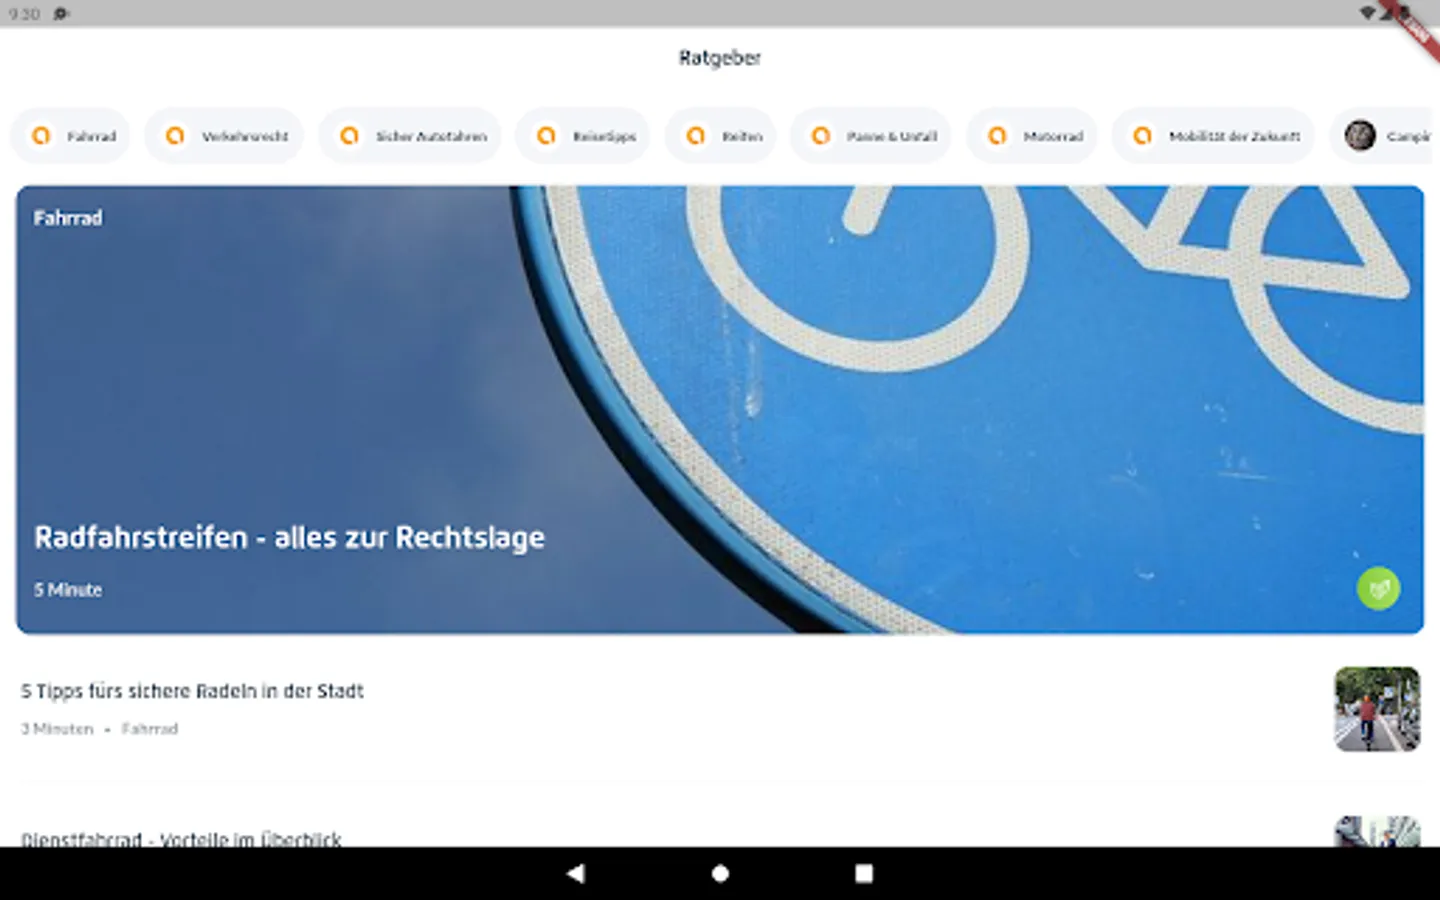Image resolution: width=1440 pixels, height=900 pixels.
Task: Open article 5 Tipps fürs sichere Radeln
Action: point(192,691)
